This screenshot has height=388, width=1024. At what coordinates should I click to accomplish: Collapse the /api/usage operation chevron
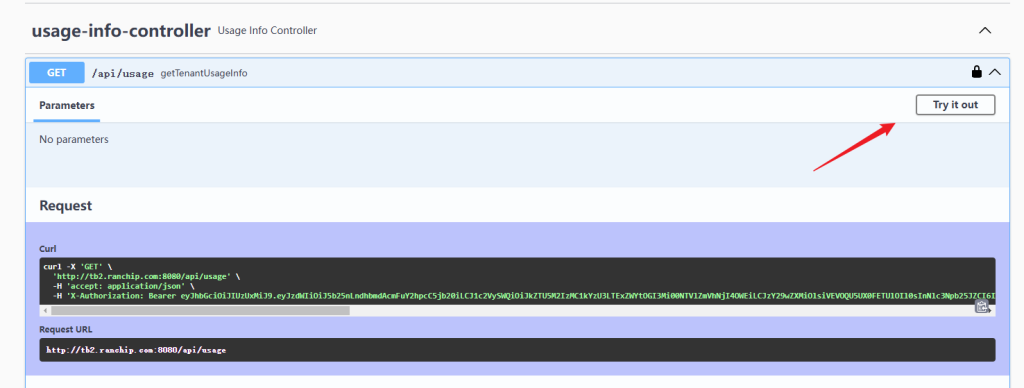point(995,72)
